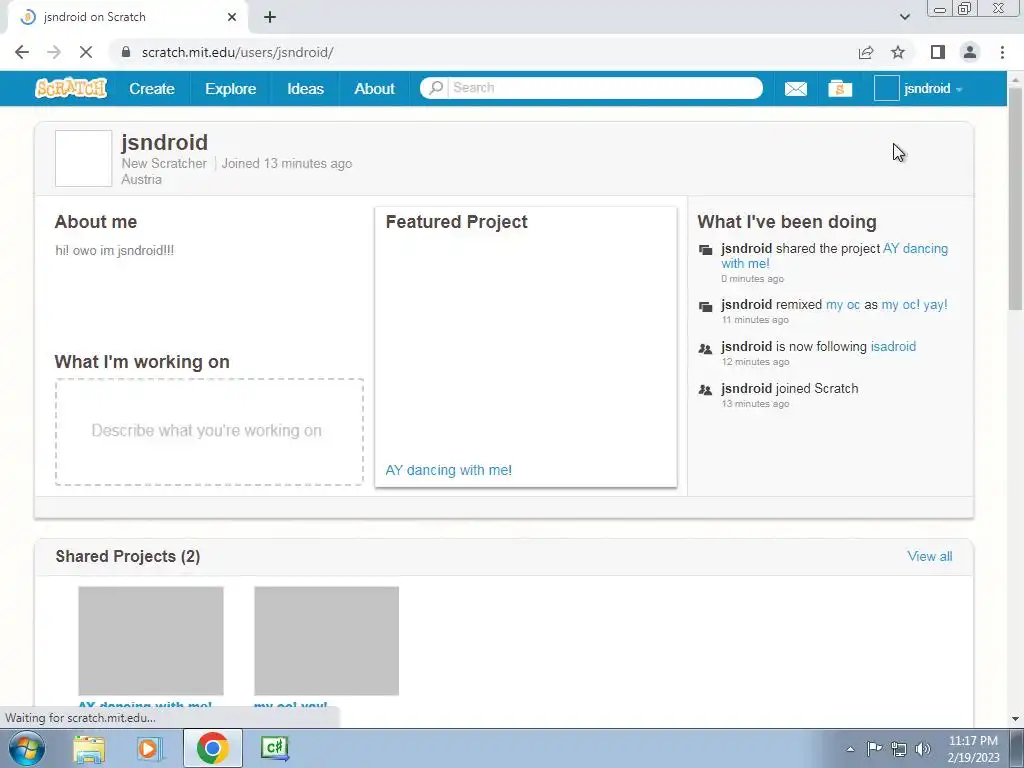
Task: Select the jsndroid on Scratch tab
Action: pyautogui.click(x=127, y=18)
